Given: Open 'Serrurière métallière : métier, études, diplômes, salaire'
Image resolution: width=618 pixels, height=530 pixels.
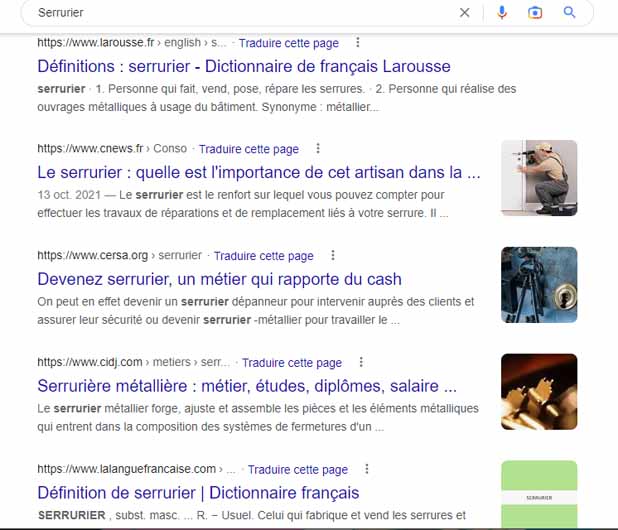Looking at the screenshot, I should click(x=247, y=386).
